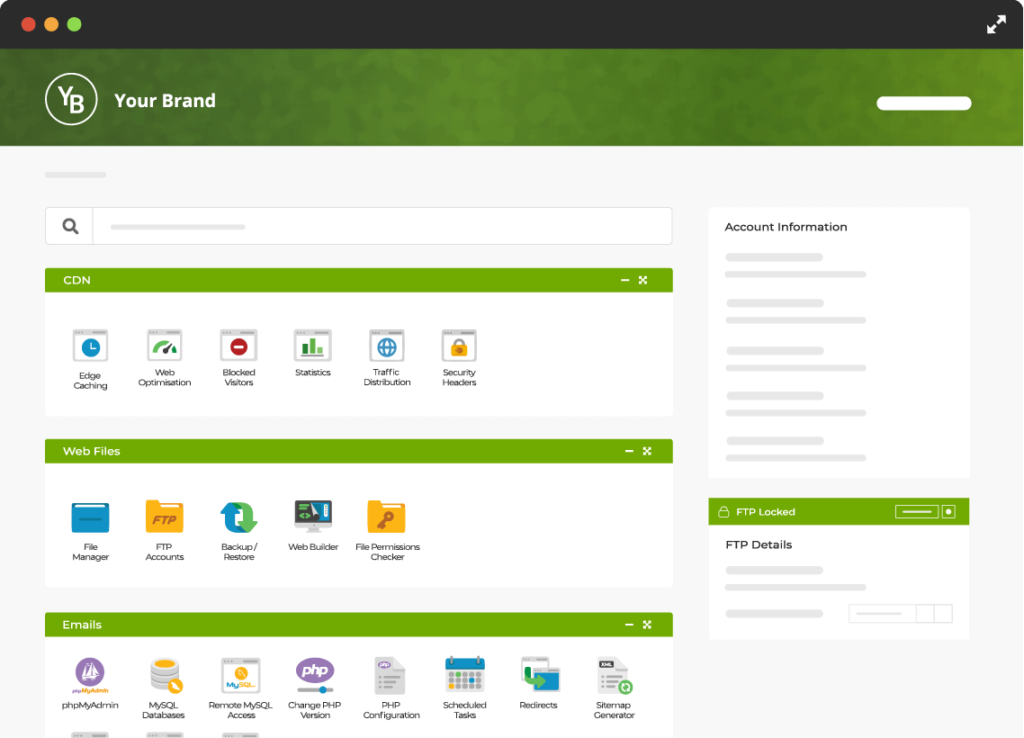Open Blocked Visitors icon
This screenshot has width=1024, height=738.
point(238,347)
